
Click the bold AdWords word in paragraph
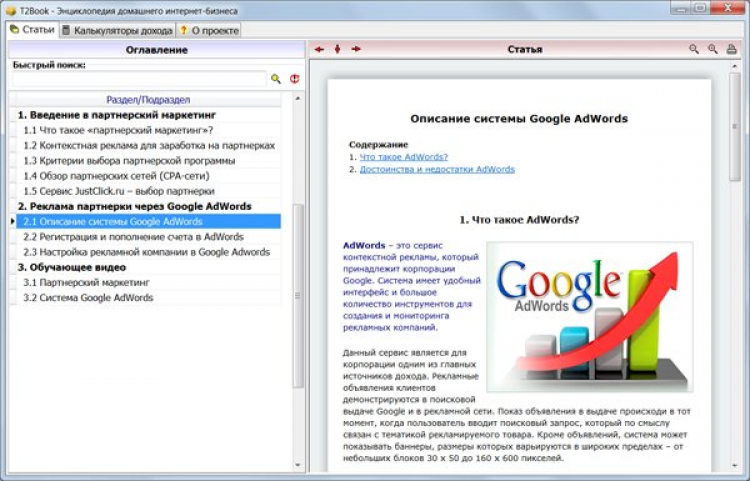(x=364, y=245)
